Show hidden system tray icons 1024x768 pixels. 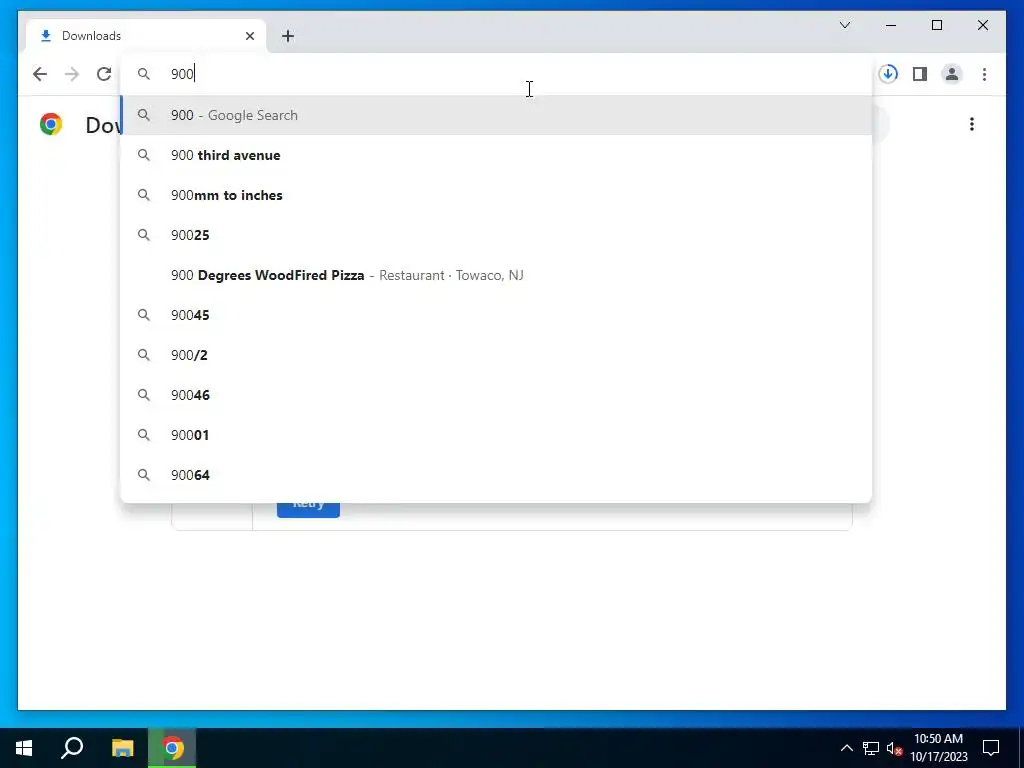pyautogui.click(x=846, y=748)
